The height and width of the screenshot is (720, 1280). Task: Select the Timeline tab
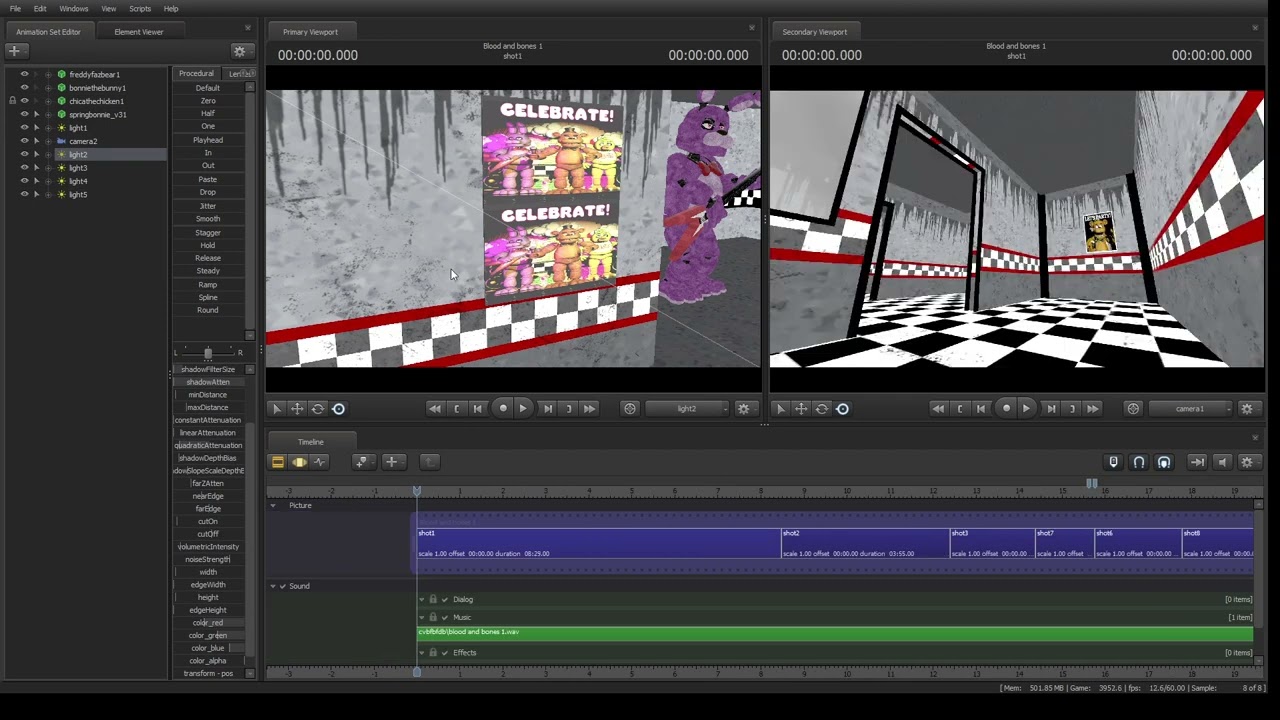coord(310,442)
